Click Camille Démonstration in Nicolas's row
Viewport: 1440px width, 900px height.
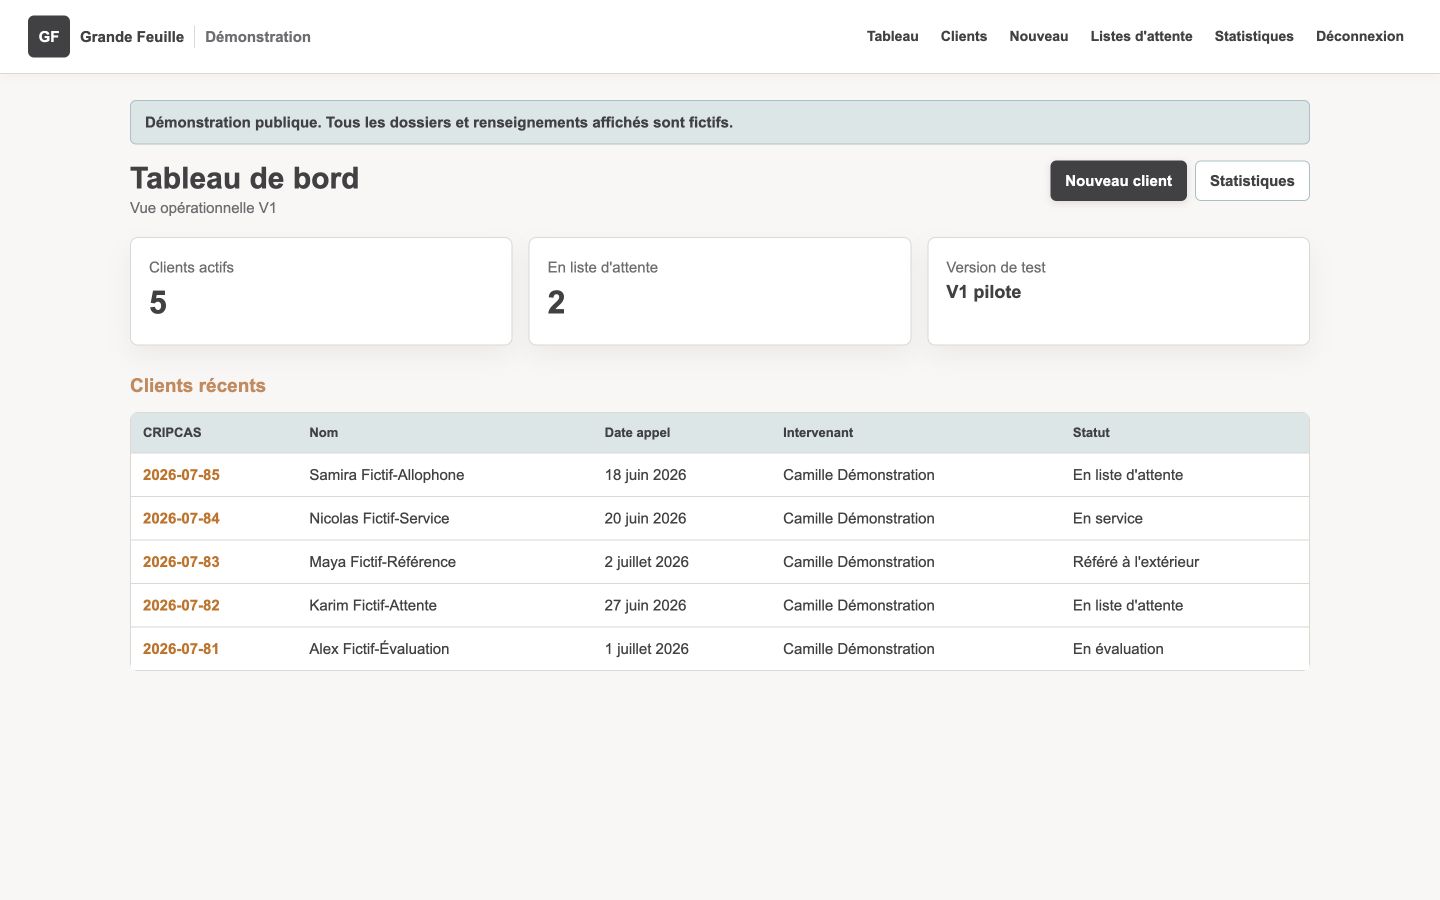click(859, 518)
